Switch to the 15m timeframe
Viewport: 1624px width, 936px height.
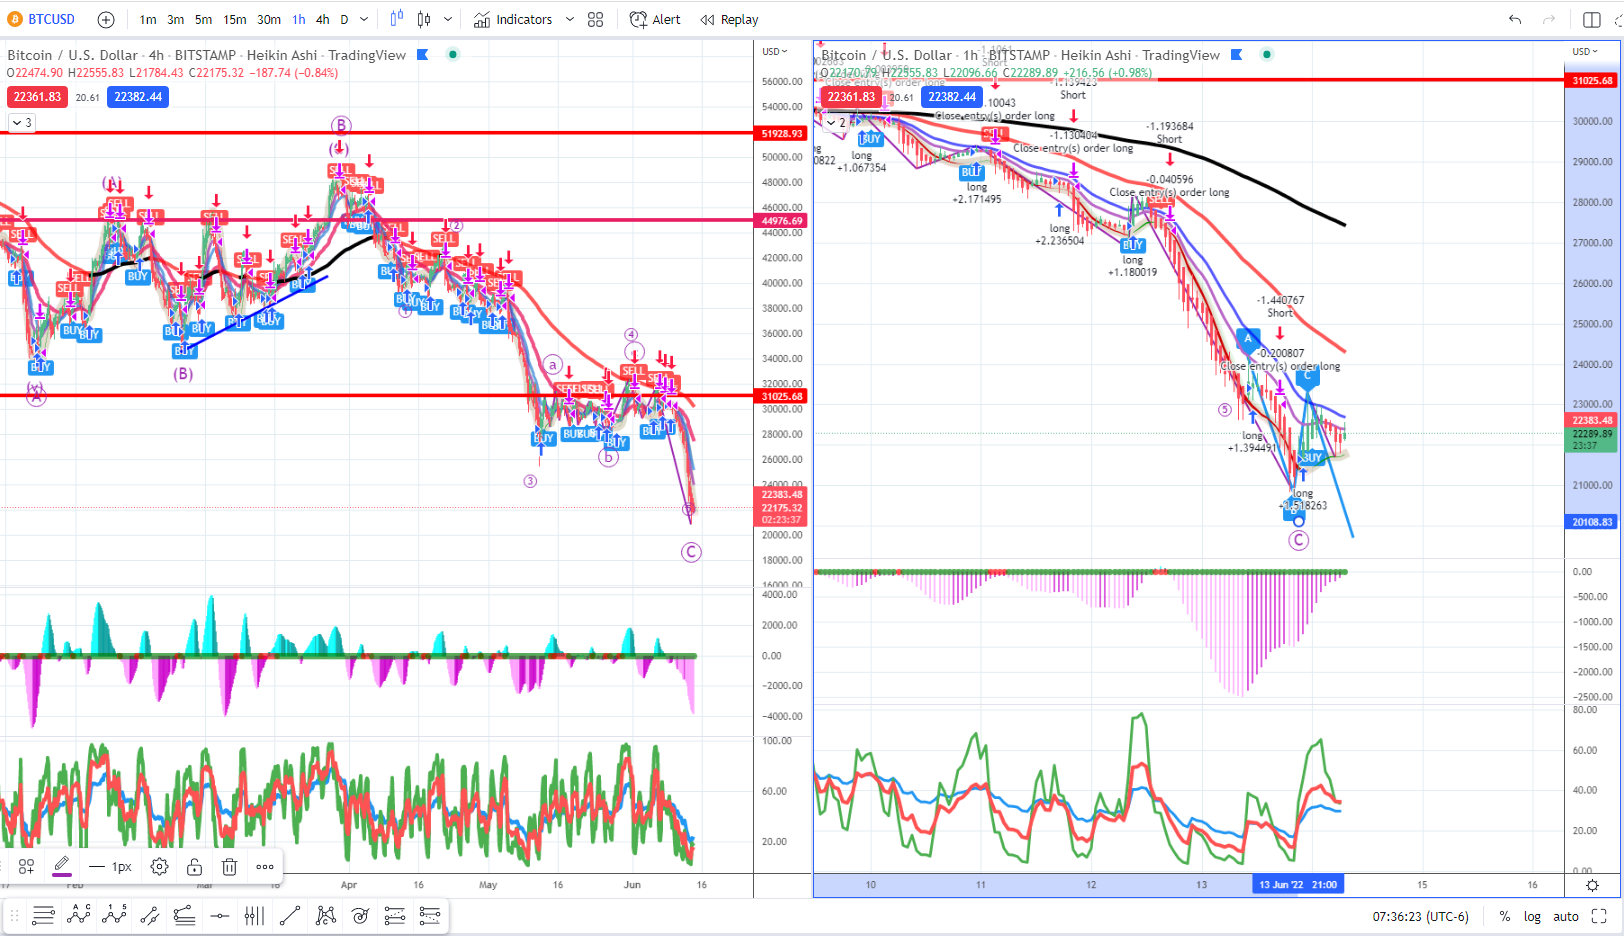(235, 19)
